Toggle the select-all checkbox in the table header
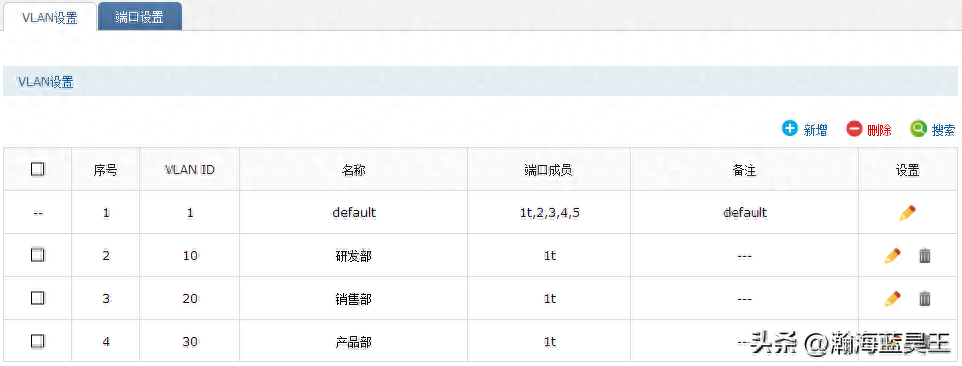Viewport: 962px width, 366px height. point(37,169)
